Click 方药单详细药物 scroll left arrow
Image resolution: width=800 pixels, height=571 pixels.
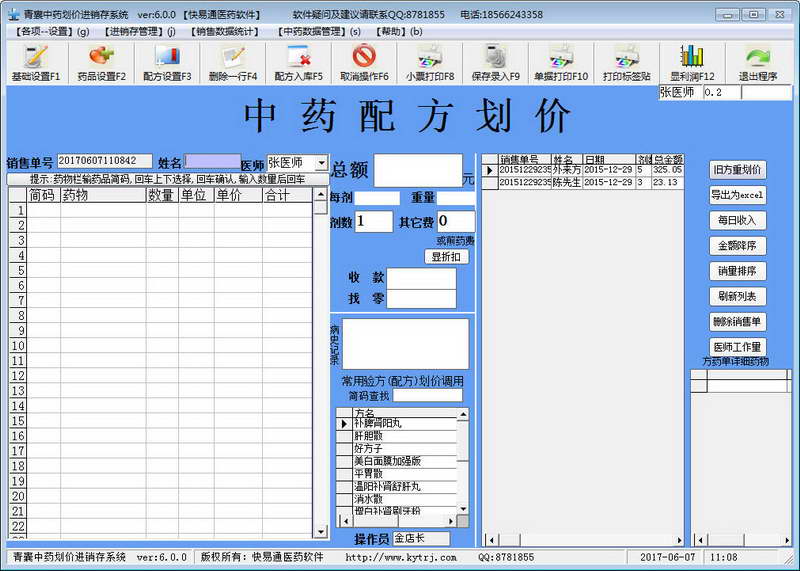(x=701, y=540)
